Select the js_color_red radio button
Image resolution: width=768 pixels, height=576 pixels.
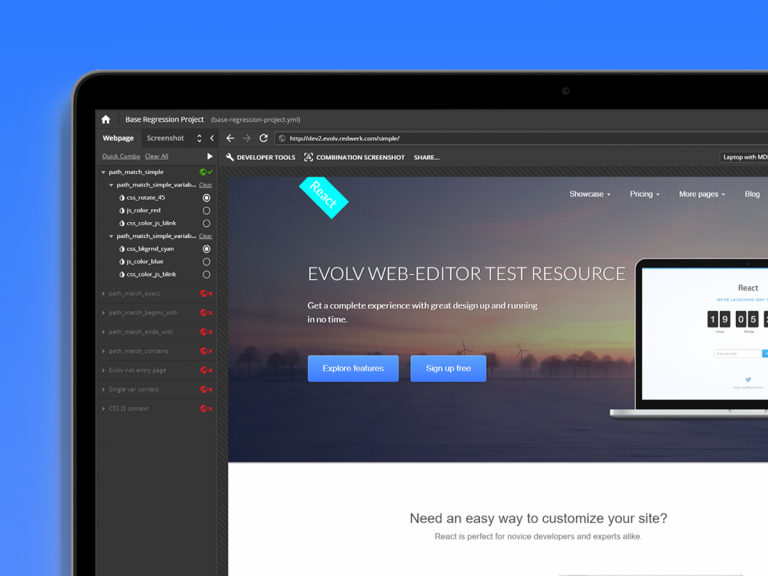pos(207,211)
